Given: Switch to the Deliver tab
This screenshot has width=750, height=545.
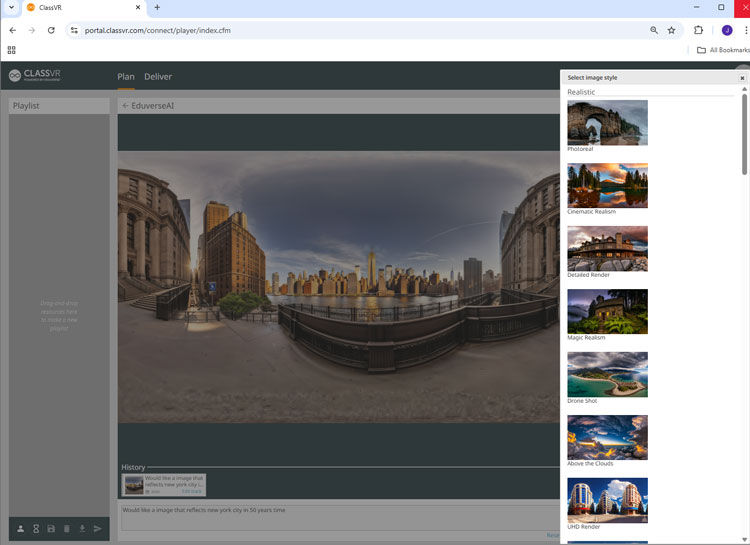Looking at the screenshot, I should click(x=158, y=77).
